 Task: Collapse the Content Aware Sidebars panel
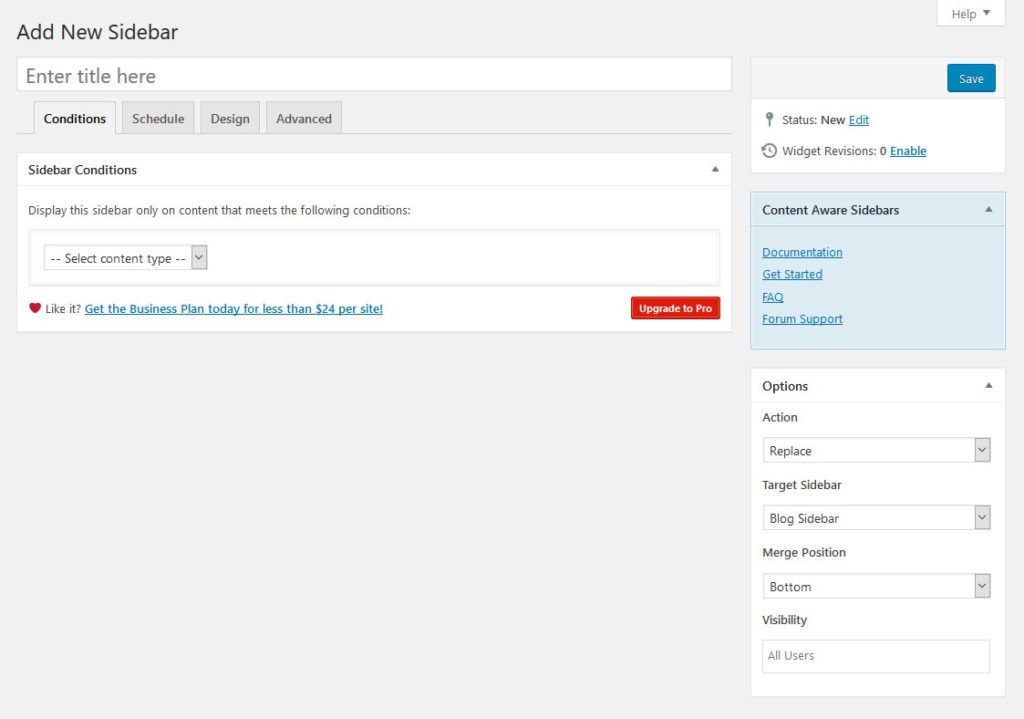[x=989, y=209]
